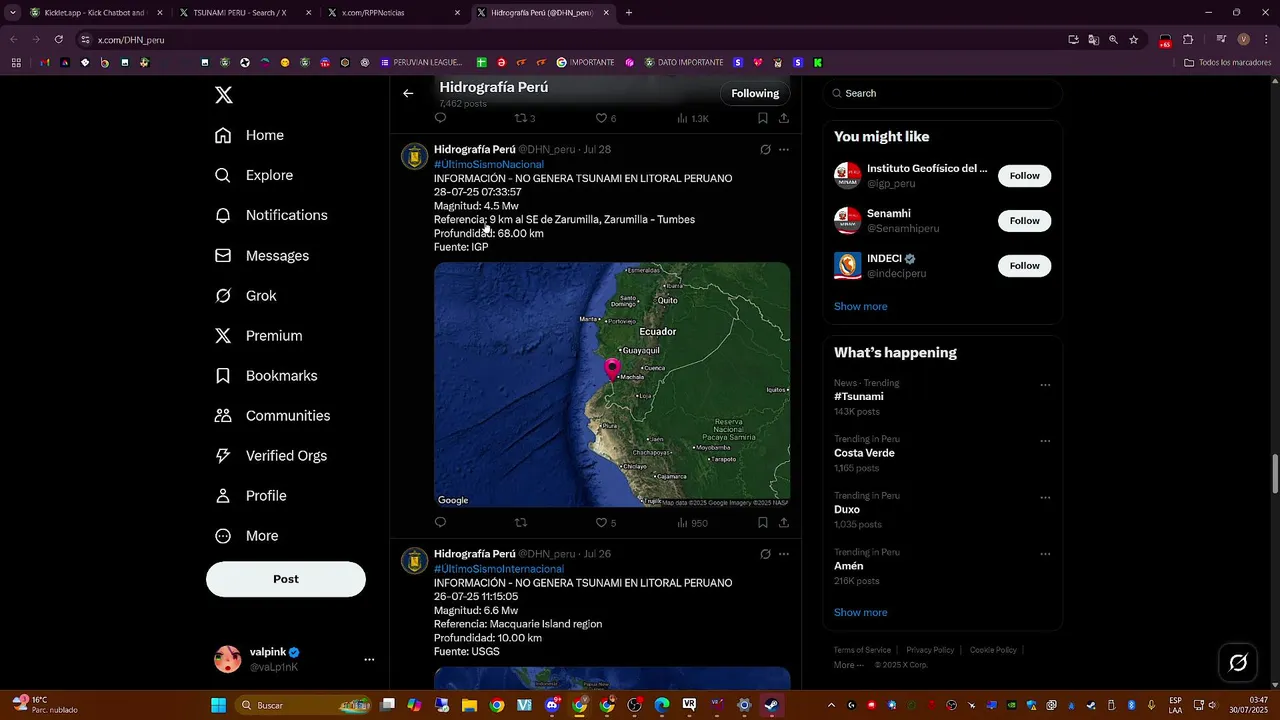This screenshot has width=1280, height=720.
Task: Open the Windows Start menu
Action: point(218,705)
